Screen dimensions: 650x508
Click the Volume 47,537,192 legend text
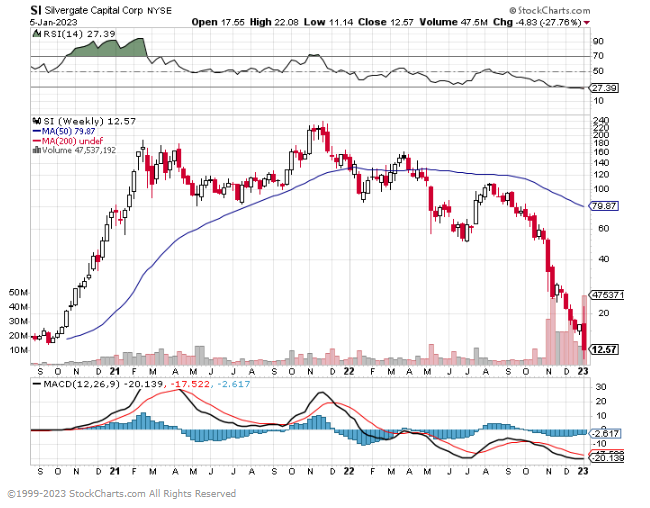click(x=79, y=150)
